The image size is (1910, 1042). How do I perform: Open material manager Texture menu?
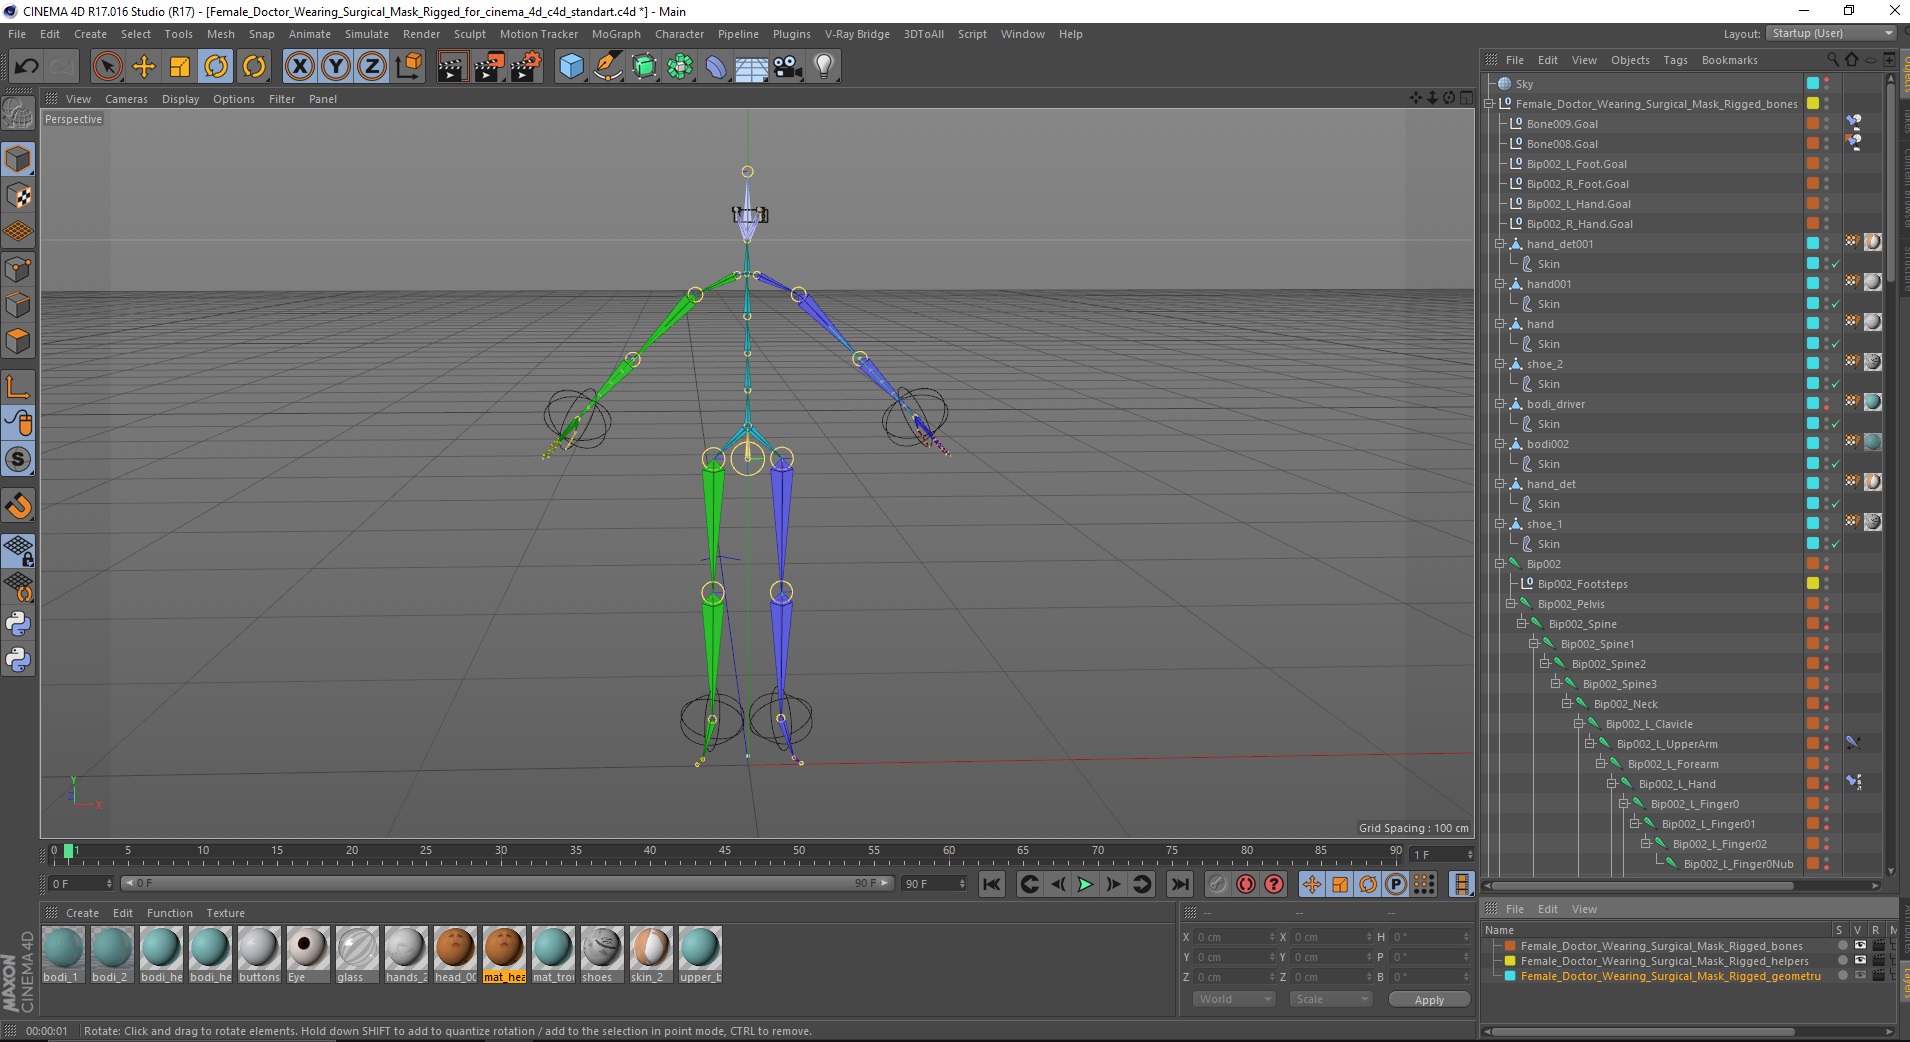point(226,913)
